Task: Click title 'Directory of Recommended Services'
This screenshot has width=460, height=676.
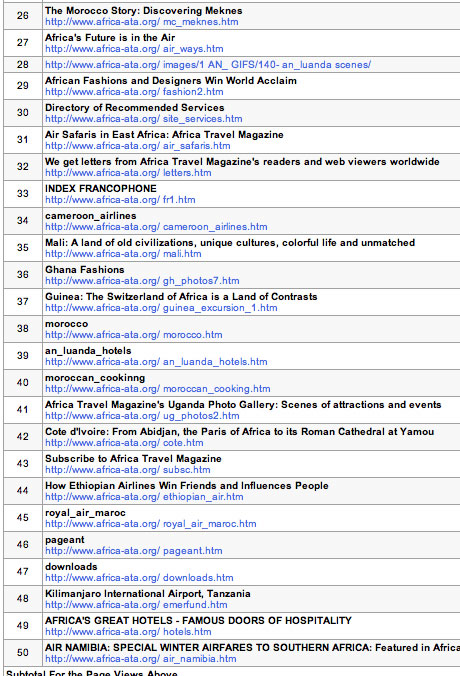Action: click(135, 108)
